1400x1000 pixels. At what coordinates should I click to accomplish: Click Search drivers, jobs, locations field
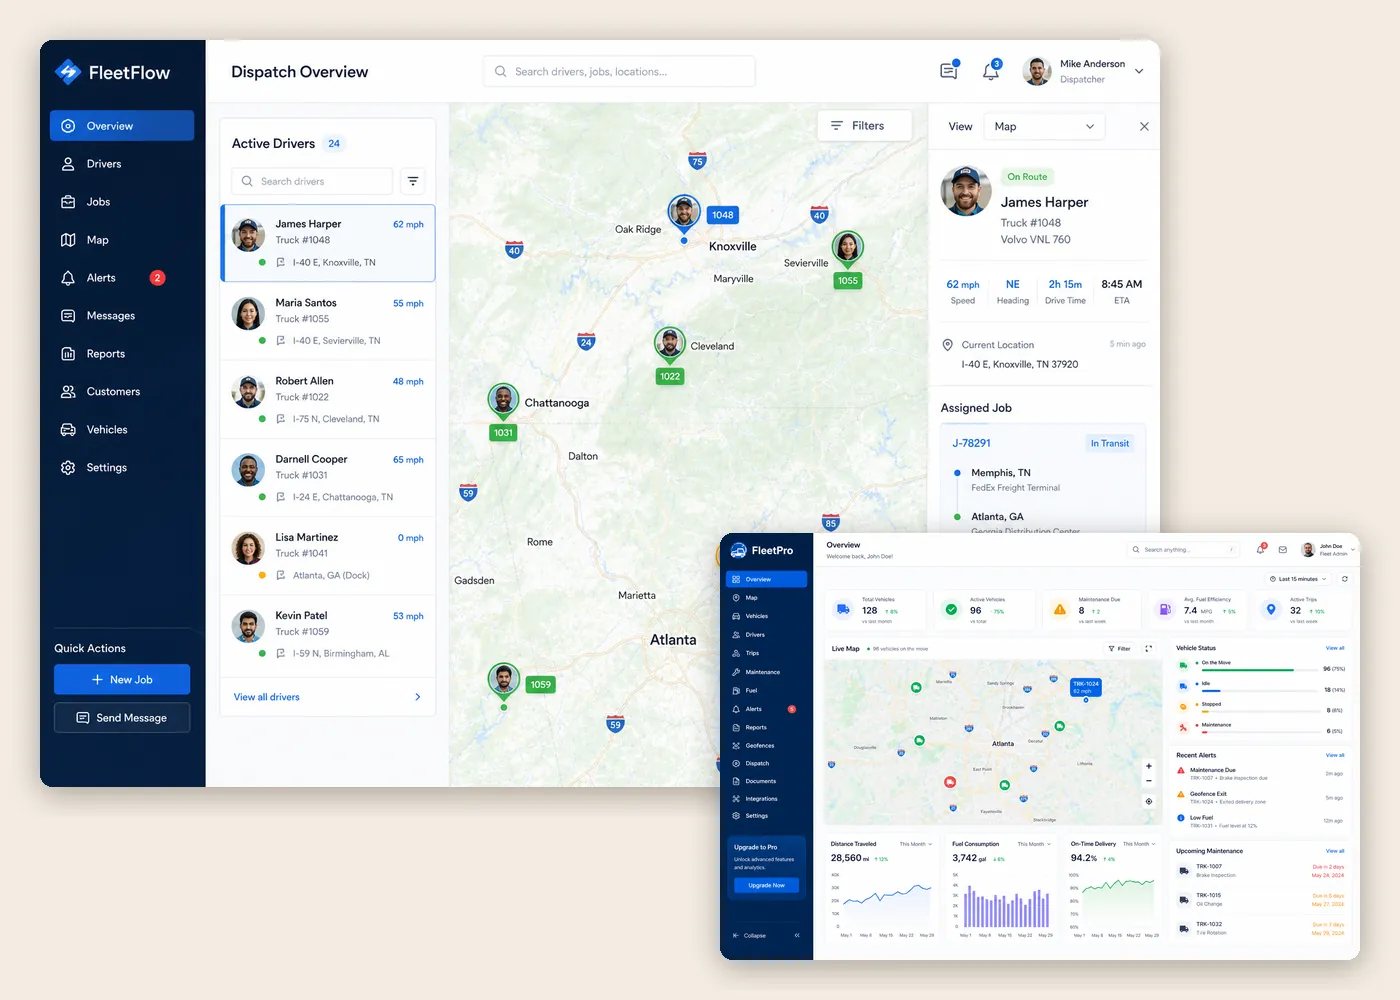tap(619, 71)
